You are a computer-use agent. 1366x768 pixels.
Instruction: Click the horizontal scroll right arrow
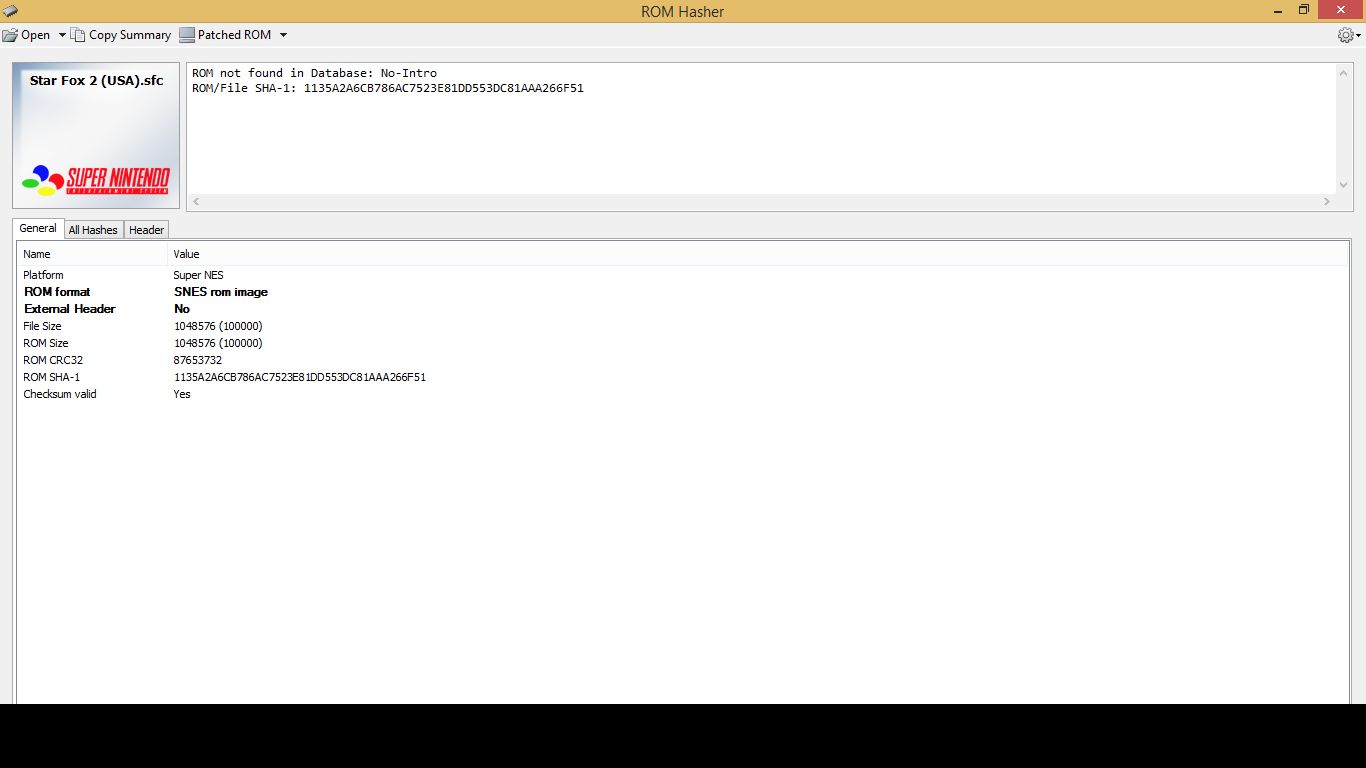(x=1327, y=202)
